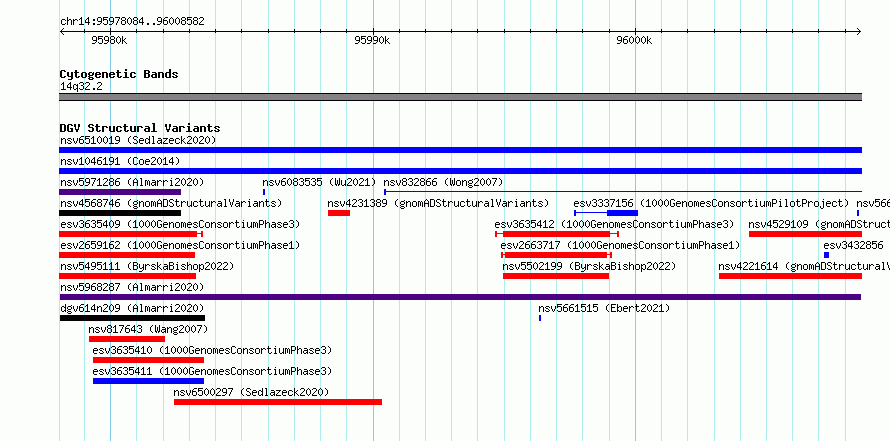Viewport: 890px width, 441px height.
Task: Open the nsv832866 (Wong2007) label
Action: pos(443,182)
